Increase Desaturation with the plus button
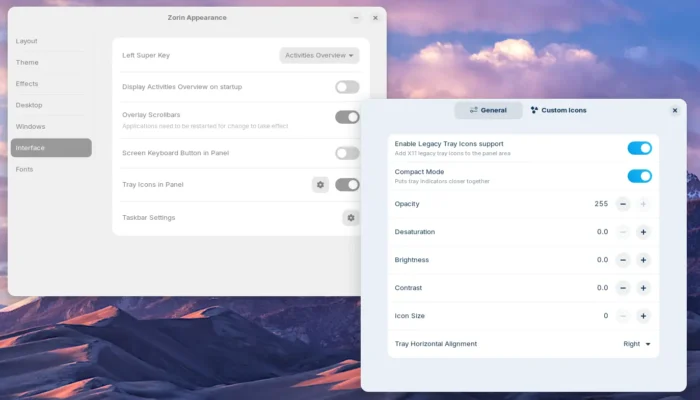Image resolution: width=700 pixels, height=400 pixels. point(643,232)
